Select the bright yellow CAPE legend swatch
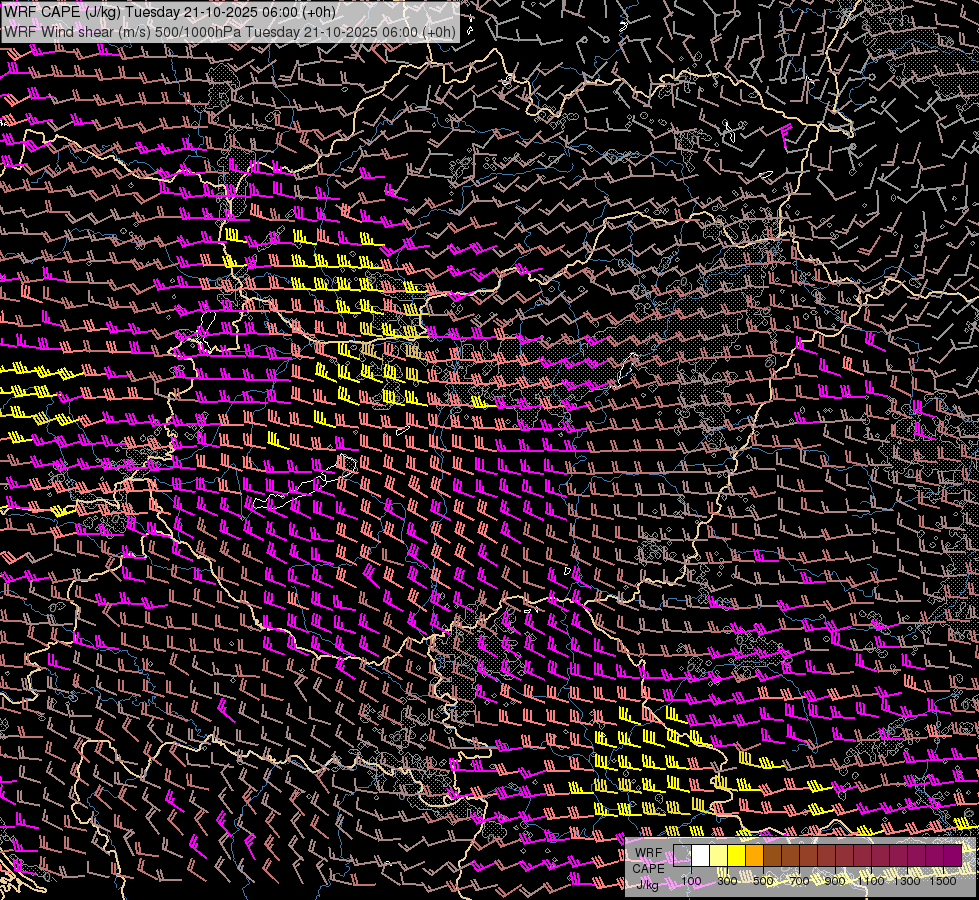The width and height of the screenshot is (979, 900). coord(737,855)
